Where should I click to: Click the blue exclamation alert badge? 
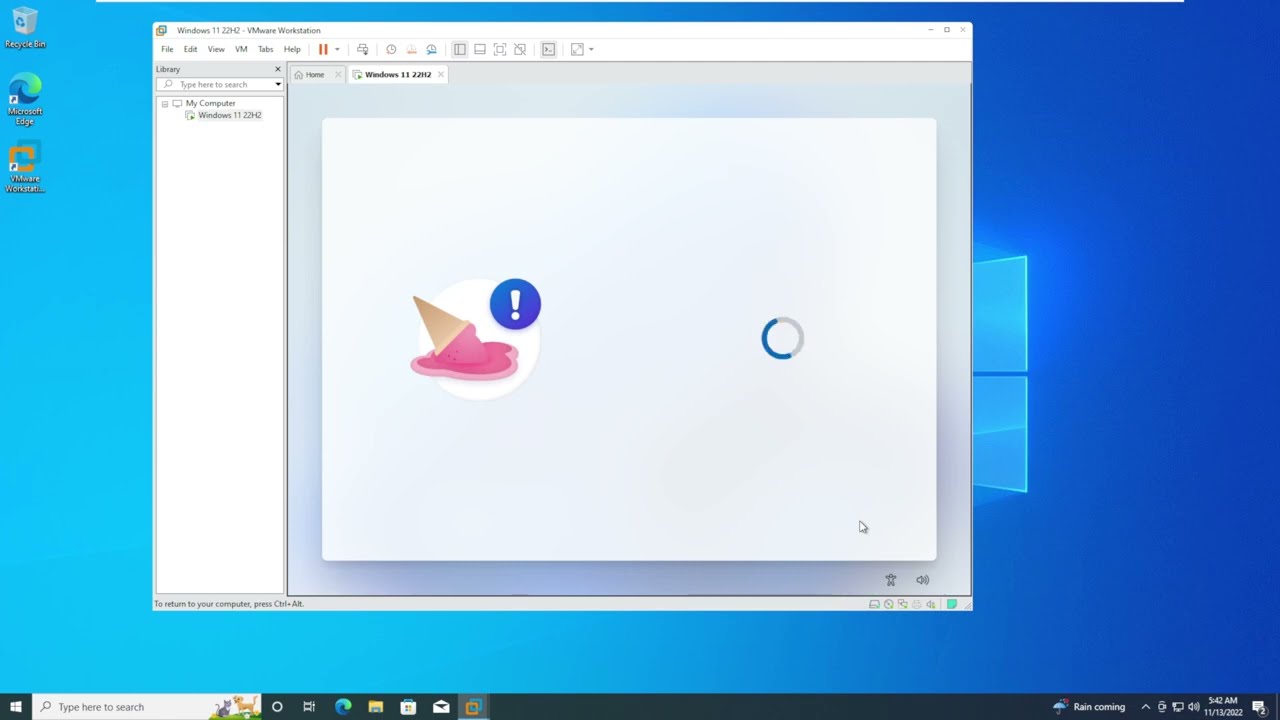[x=515, y=304]
